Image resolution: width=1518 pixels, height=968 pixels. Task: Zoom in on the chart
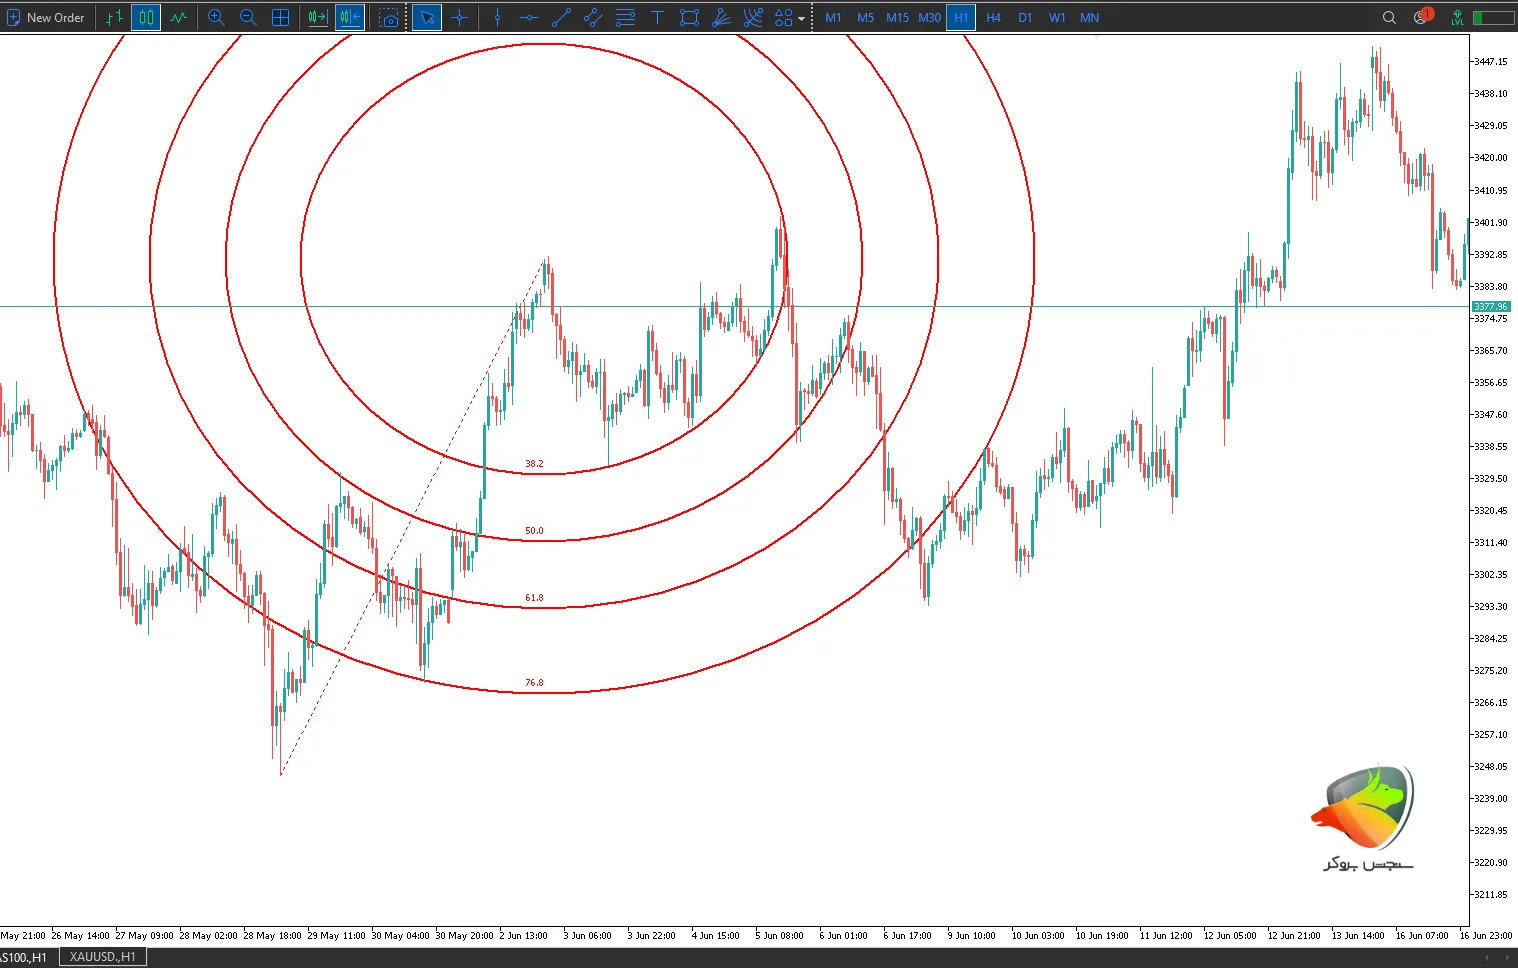click(x=216, y=17)
